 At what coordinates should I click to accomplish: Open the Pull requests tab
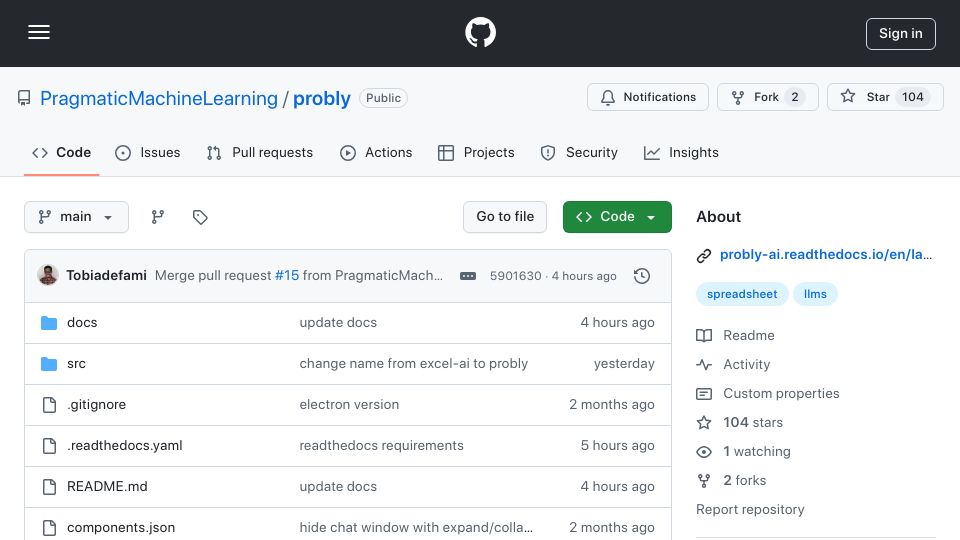tap(260, 152)
